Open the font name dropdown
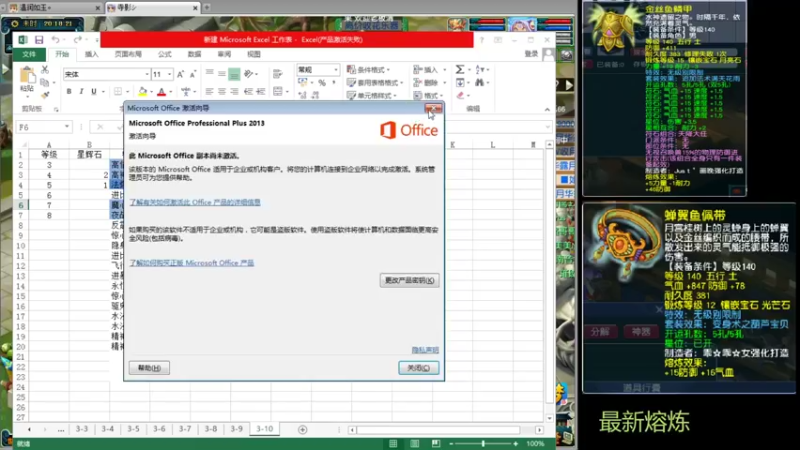Screen dimensions: 800x450 (147, 74)
